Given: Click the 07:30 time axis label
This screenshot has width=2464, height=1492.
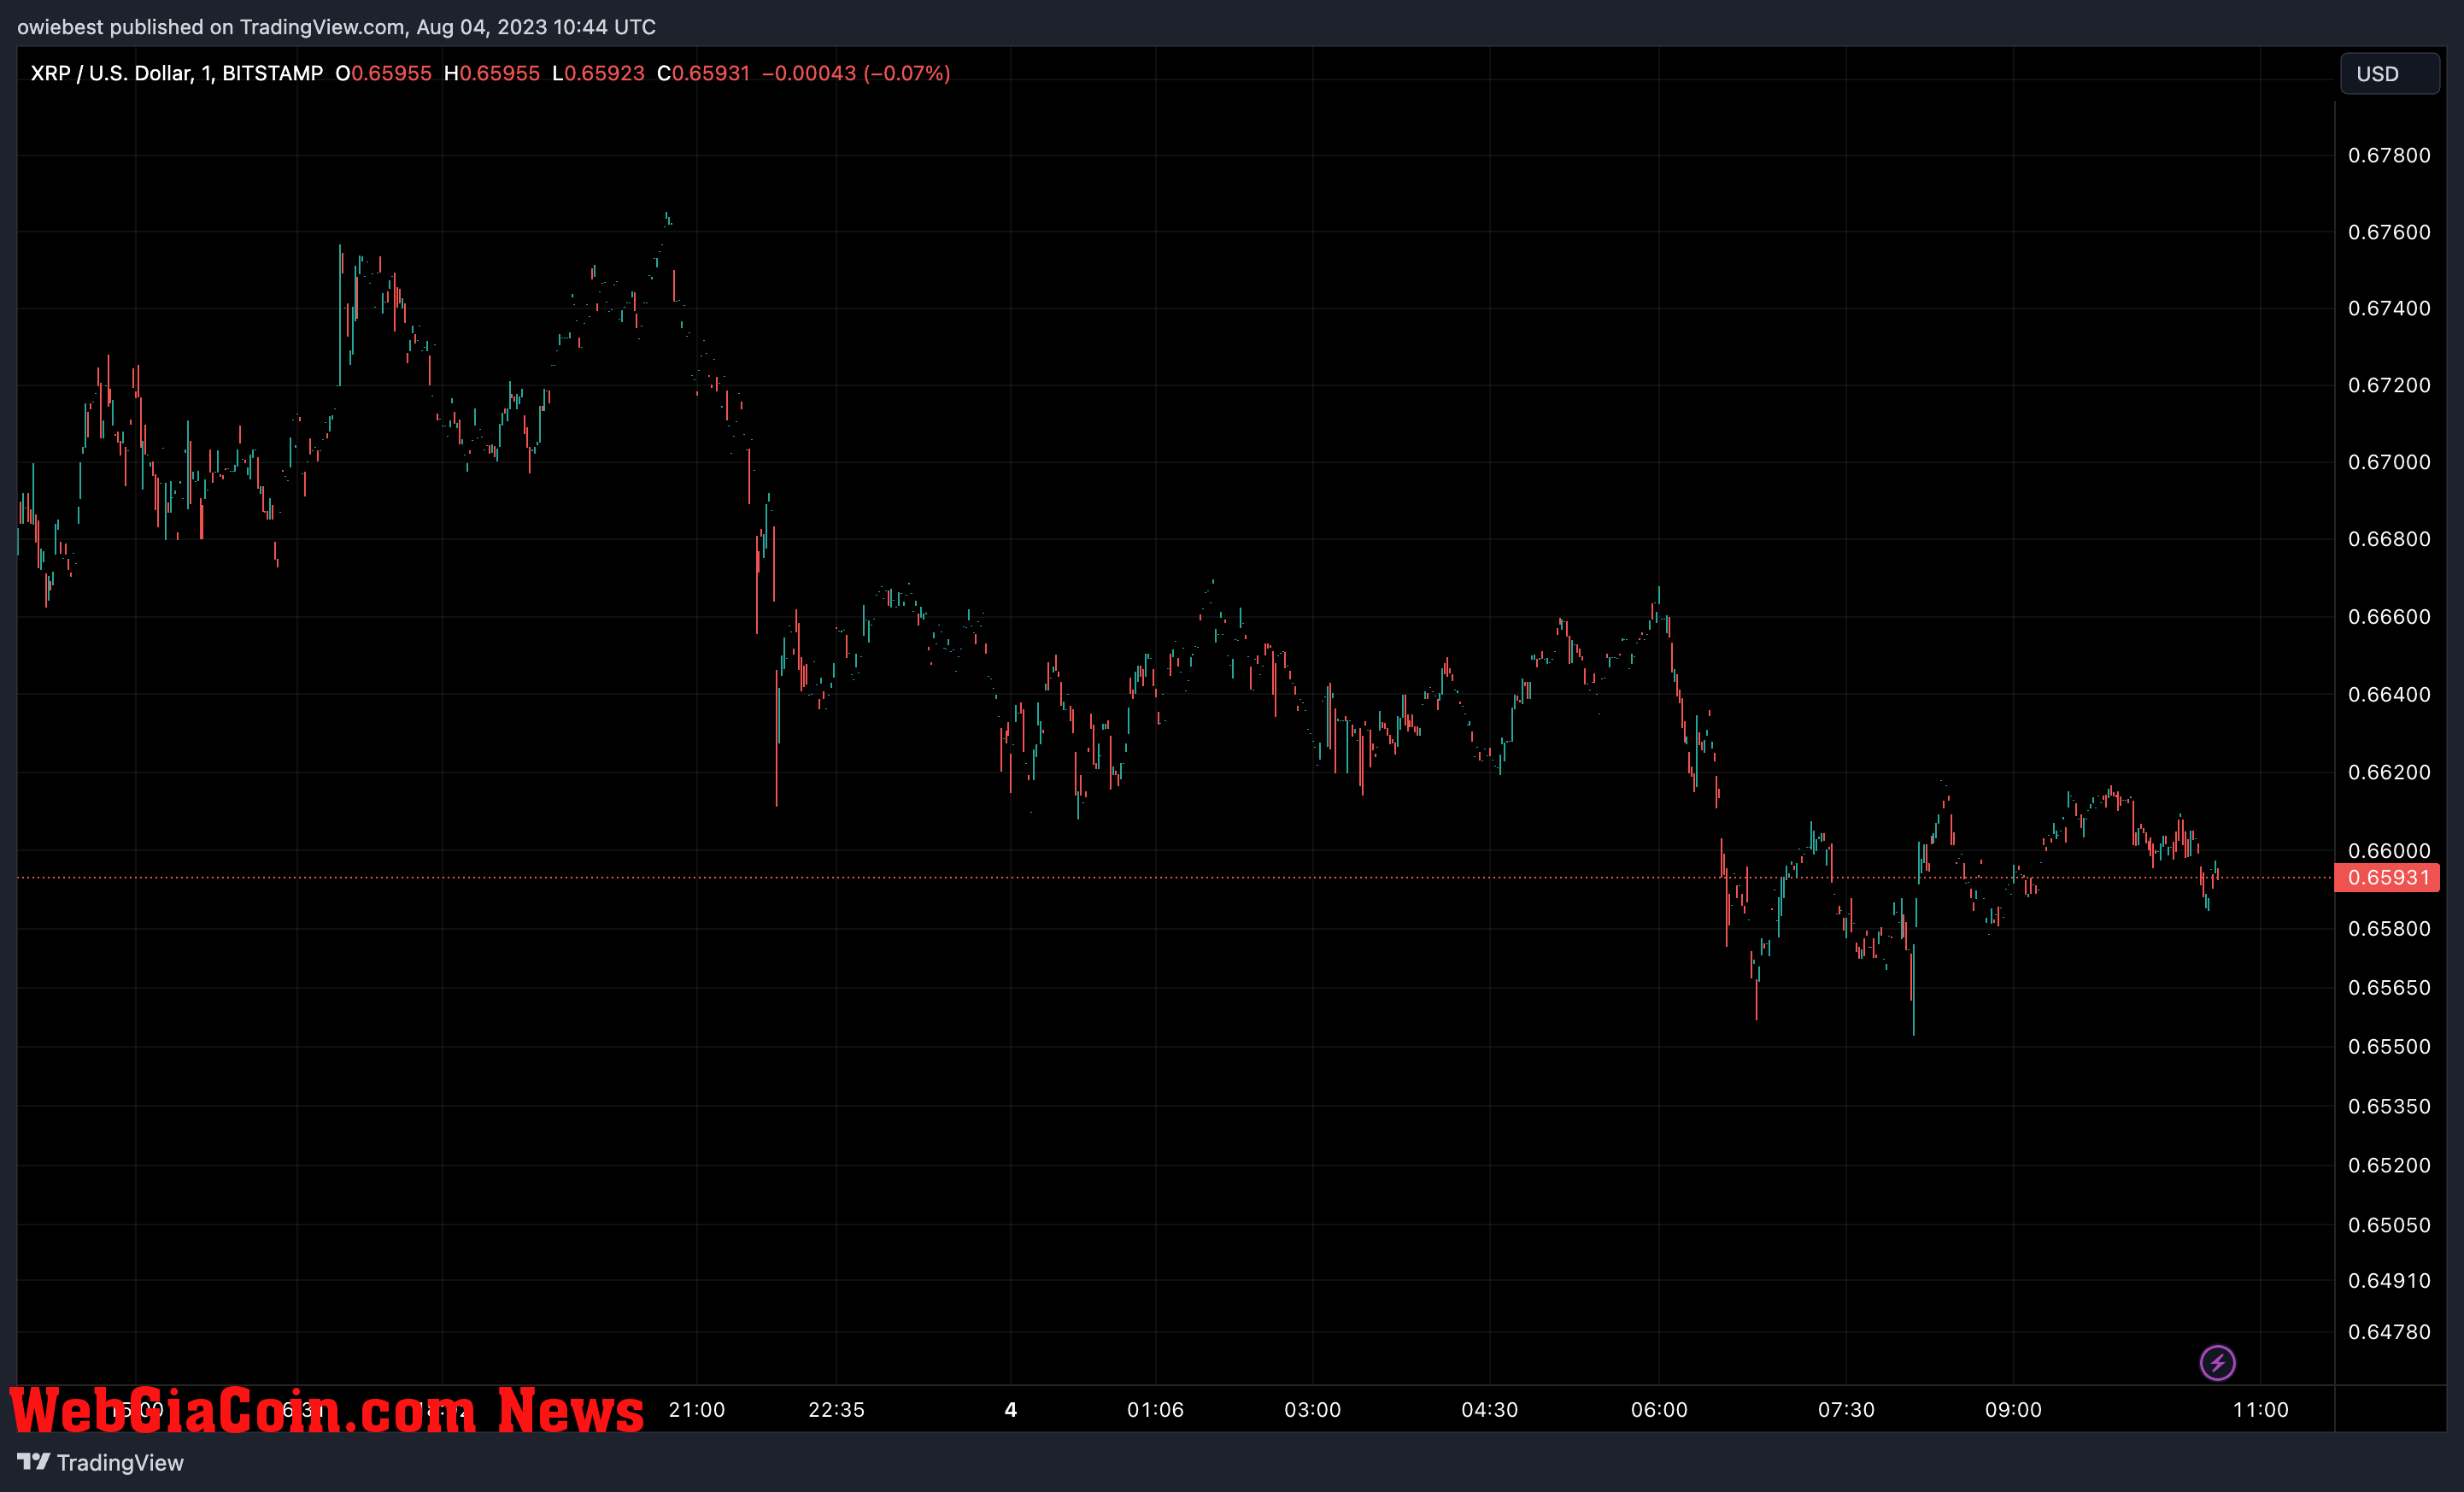Looking at the screenshot, I should pos(1847,1410).
